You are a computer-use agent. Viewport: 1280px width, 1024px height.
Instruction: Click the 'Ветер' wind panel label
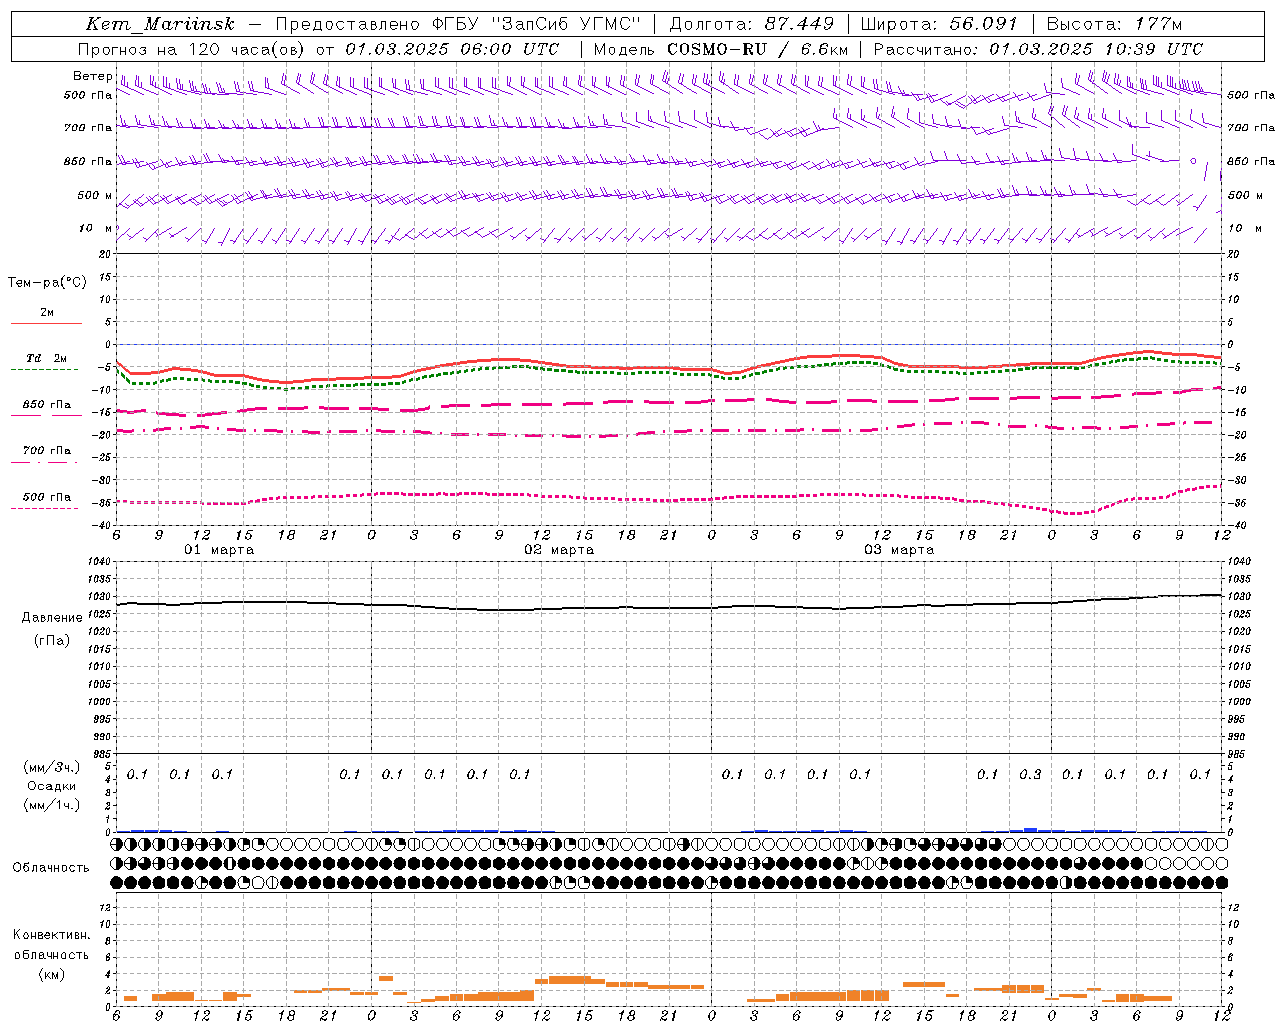tap(92, 76)
